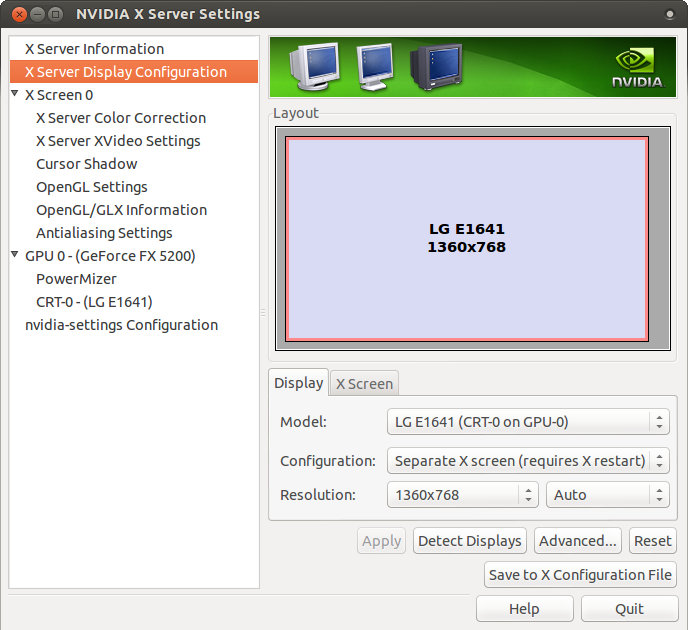
Task: Close the NVIDIA X Server Settings window
Action: pyautogui.click(x=19, y=14)
